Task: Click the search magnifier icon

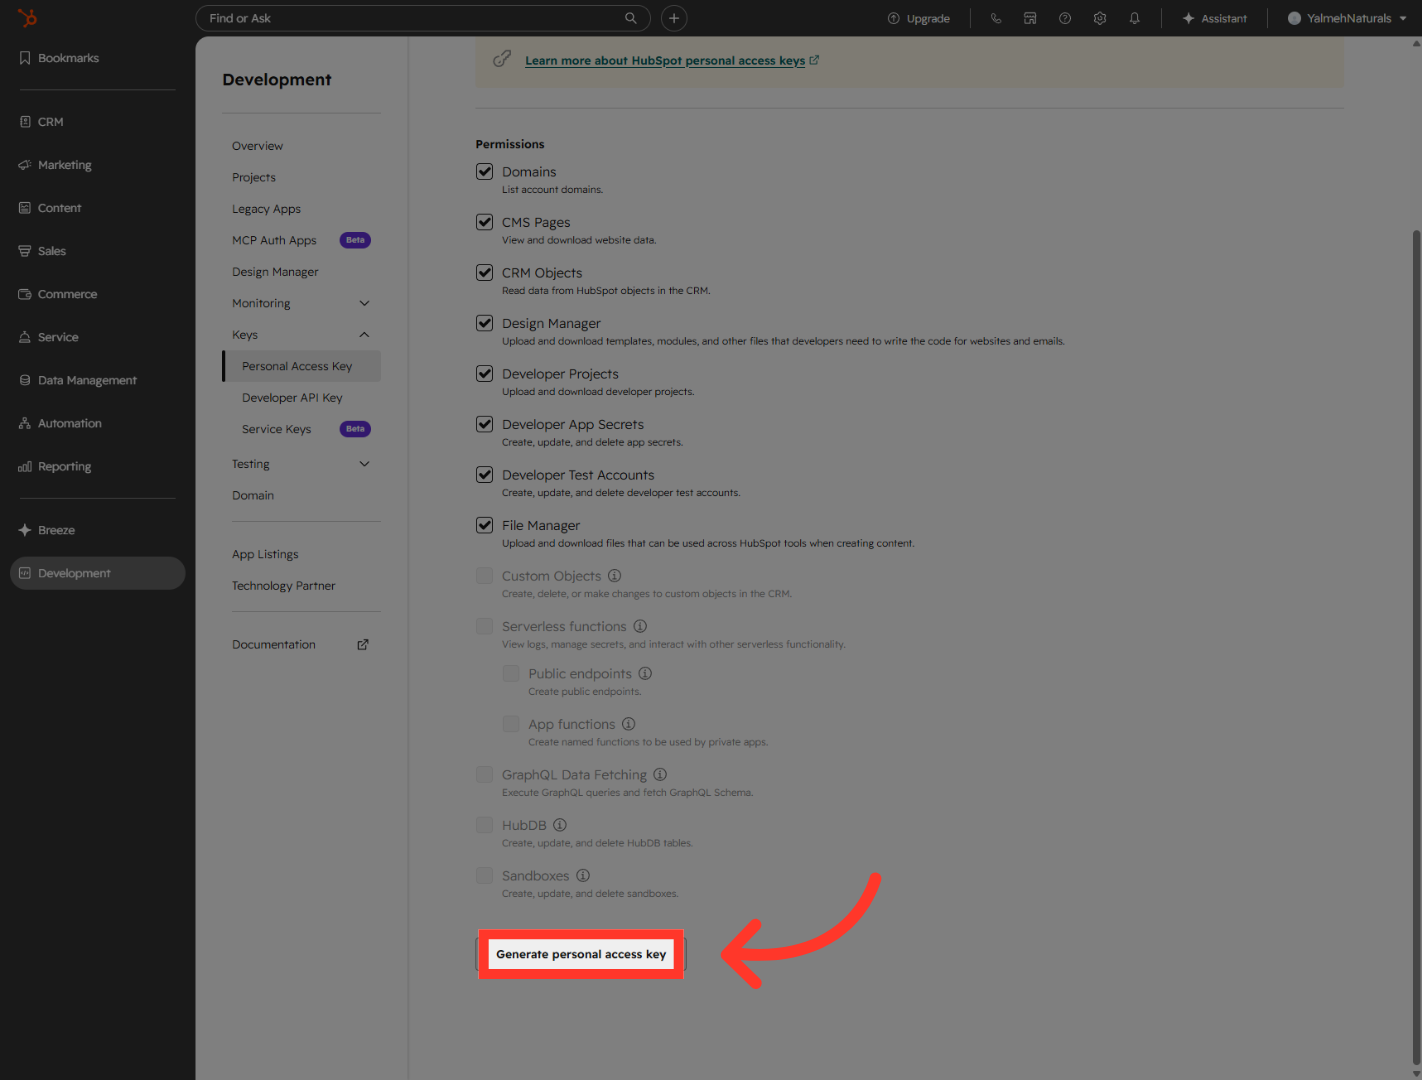Action: point(631,18)
